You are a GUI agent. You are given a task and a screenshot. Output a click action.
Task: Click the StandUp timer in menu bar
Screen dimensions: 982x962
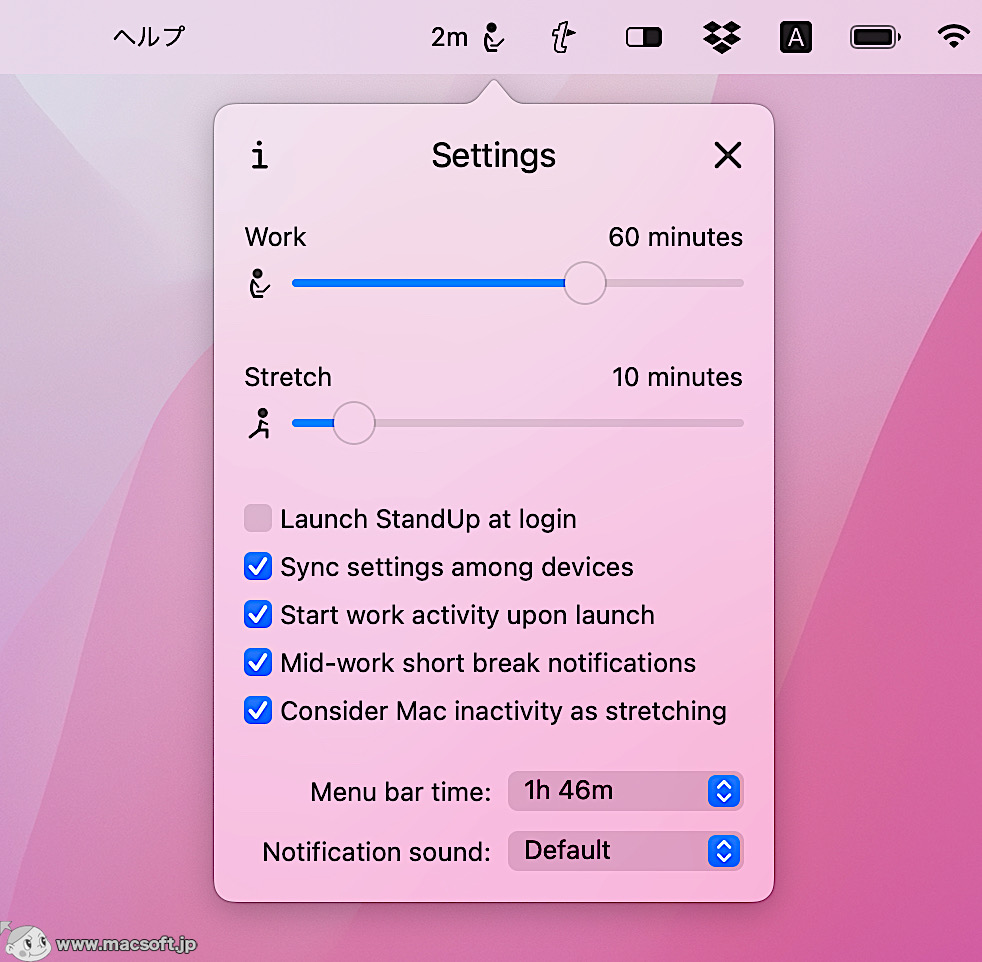tap(467, 38)
